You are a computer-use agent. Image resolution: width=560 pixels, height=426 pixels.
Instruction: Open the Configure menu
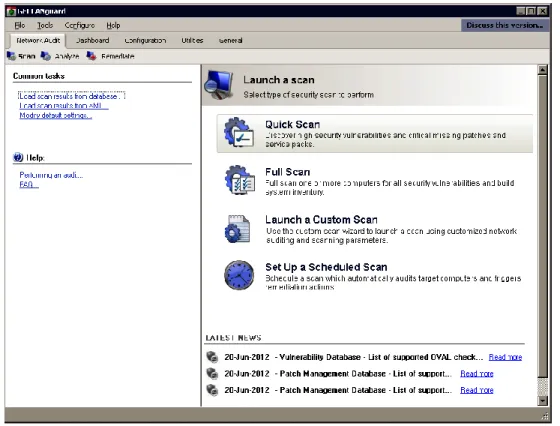pyautogui.click(x=80, y=25)
